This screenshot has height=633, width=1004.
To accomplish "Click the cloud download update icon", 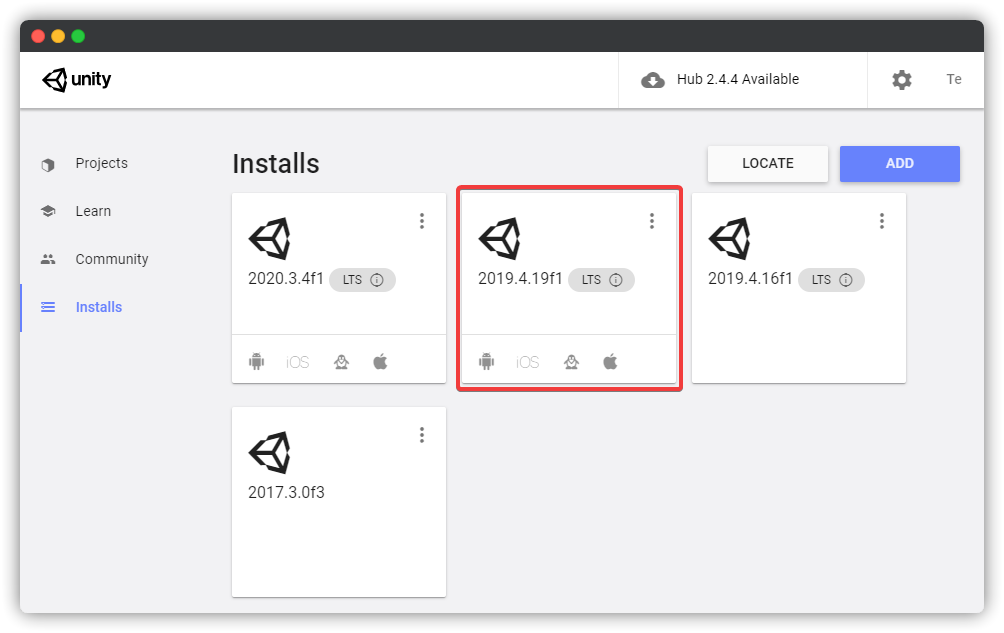I will click(652, 80).
